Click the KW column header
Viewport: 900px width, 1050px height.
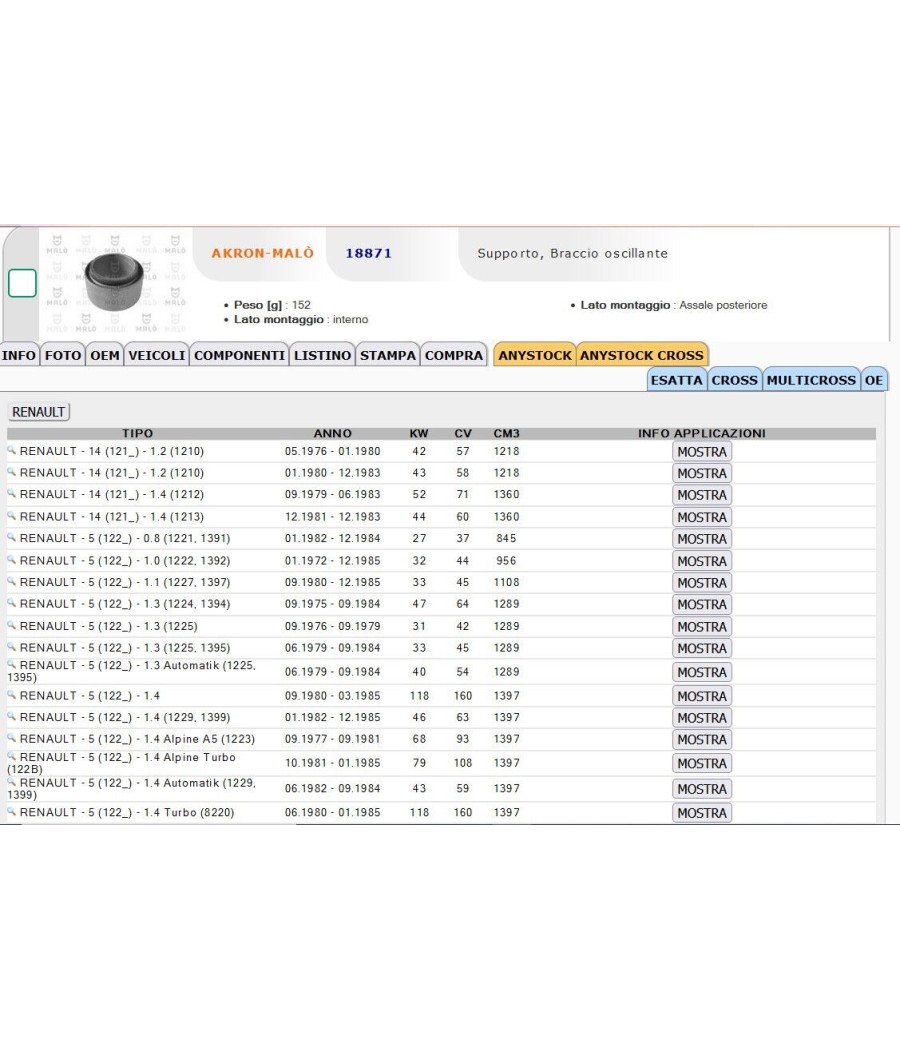[x=419, y=433]
